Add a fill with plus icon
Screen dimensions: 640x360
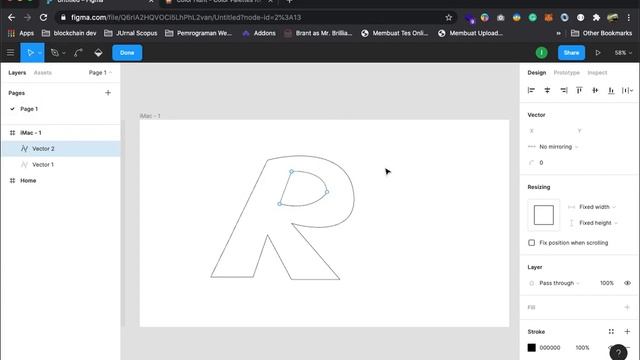pyautogui.click(x=627, y=307)
